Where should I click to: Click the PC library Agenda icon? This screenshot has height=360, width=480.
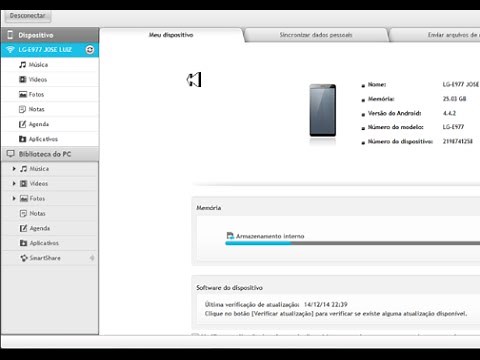tap(23, 228)
